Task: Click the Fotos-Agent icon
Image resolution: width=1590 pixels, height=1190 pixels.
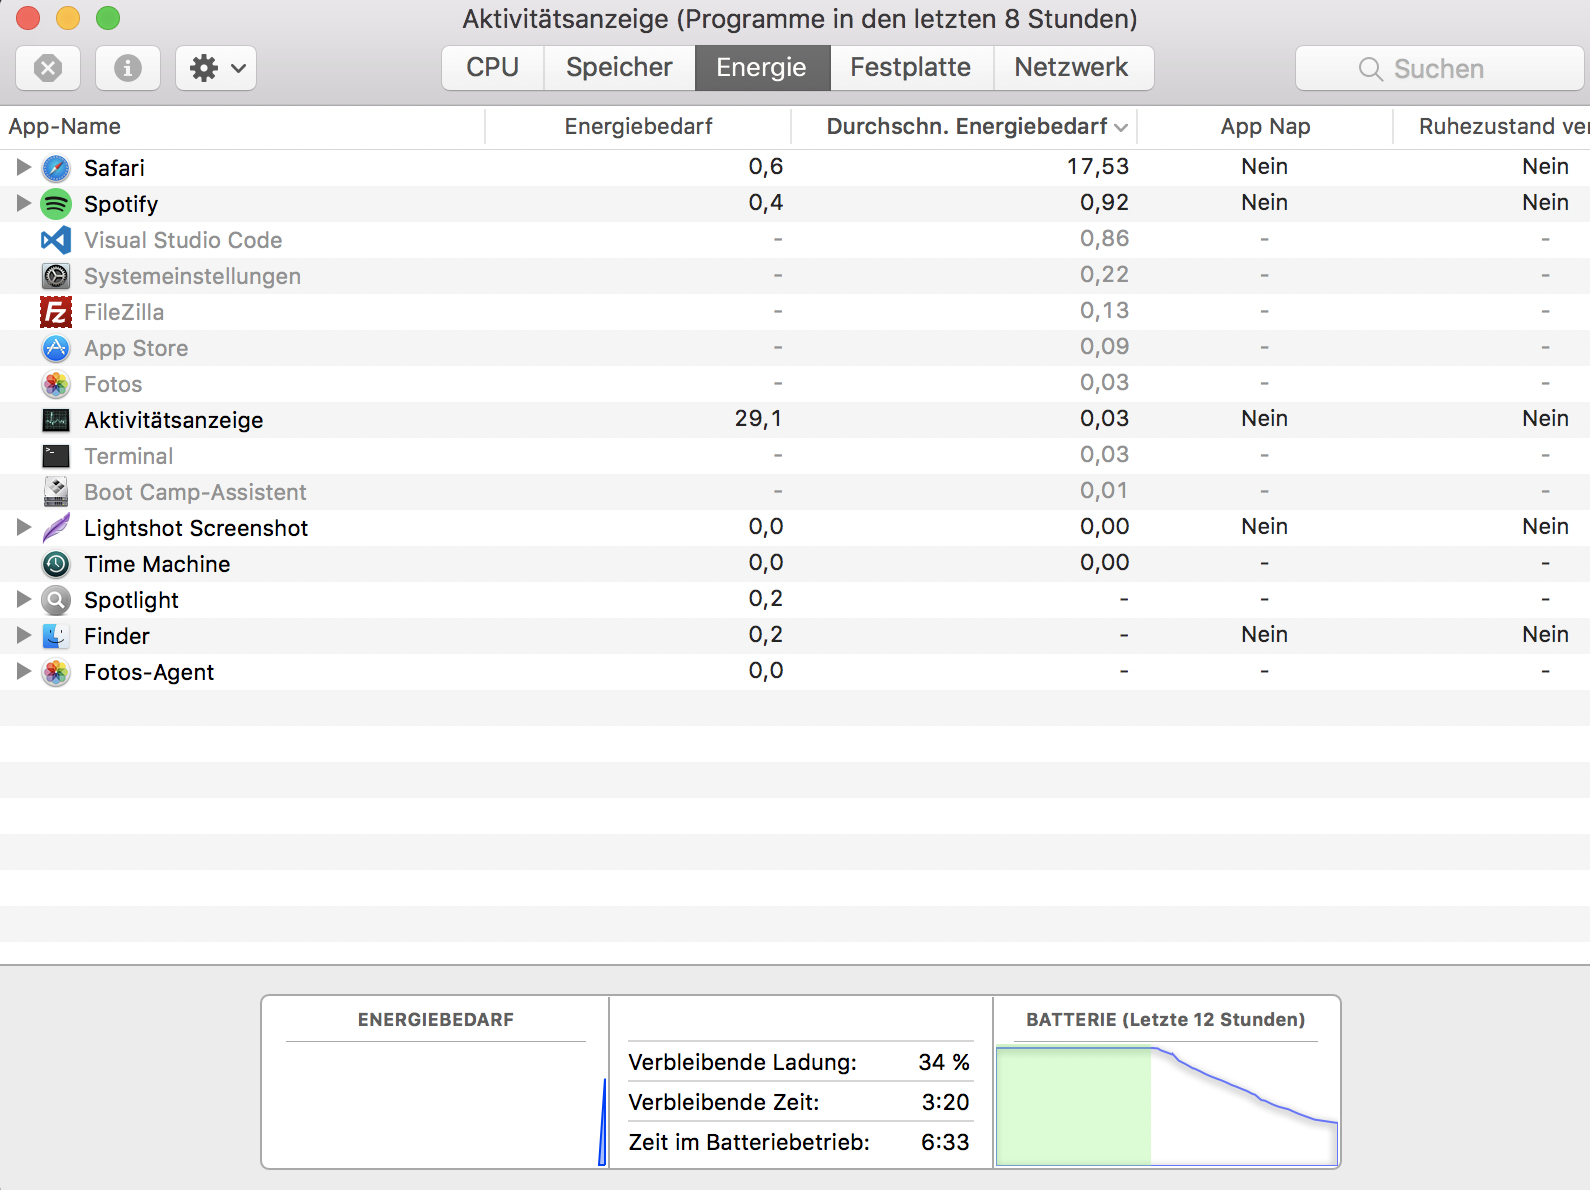Action: coord(56,672)
